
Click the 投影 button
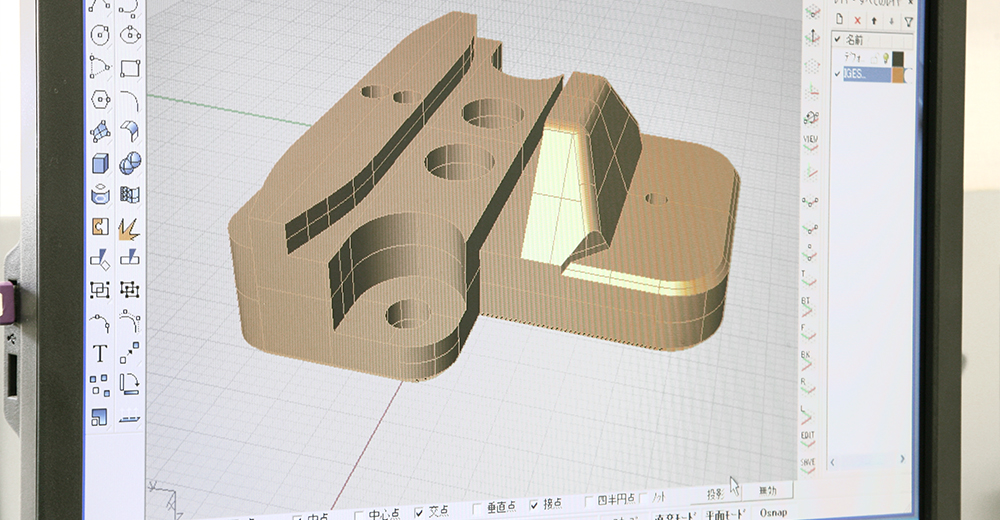click(715, 494)
